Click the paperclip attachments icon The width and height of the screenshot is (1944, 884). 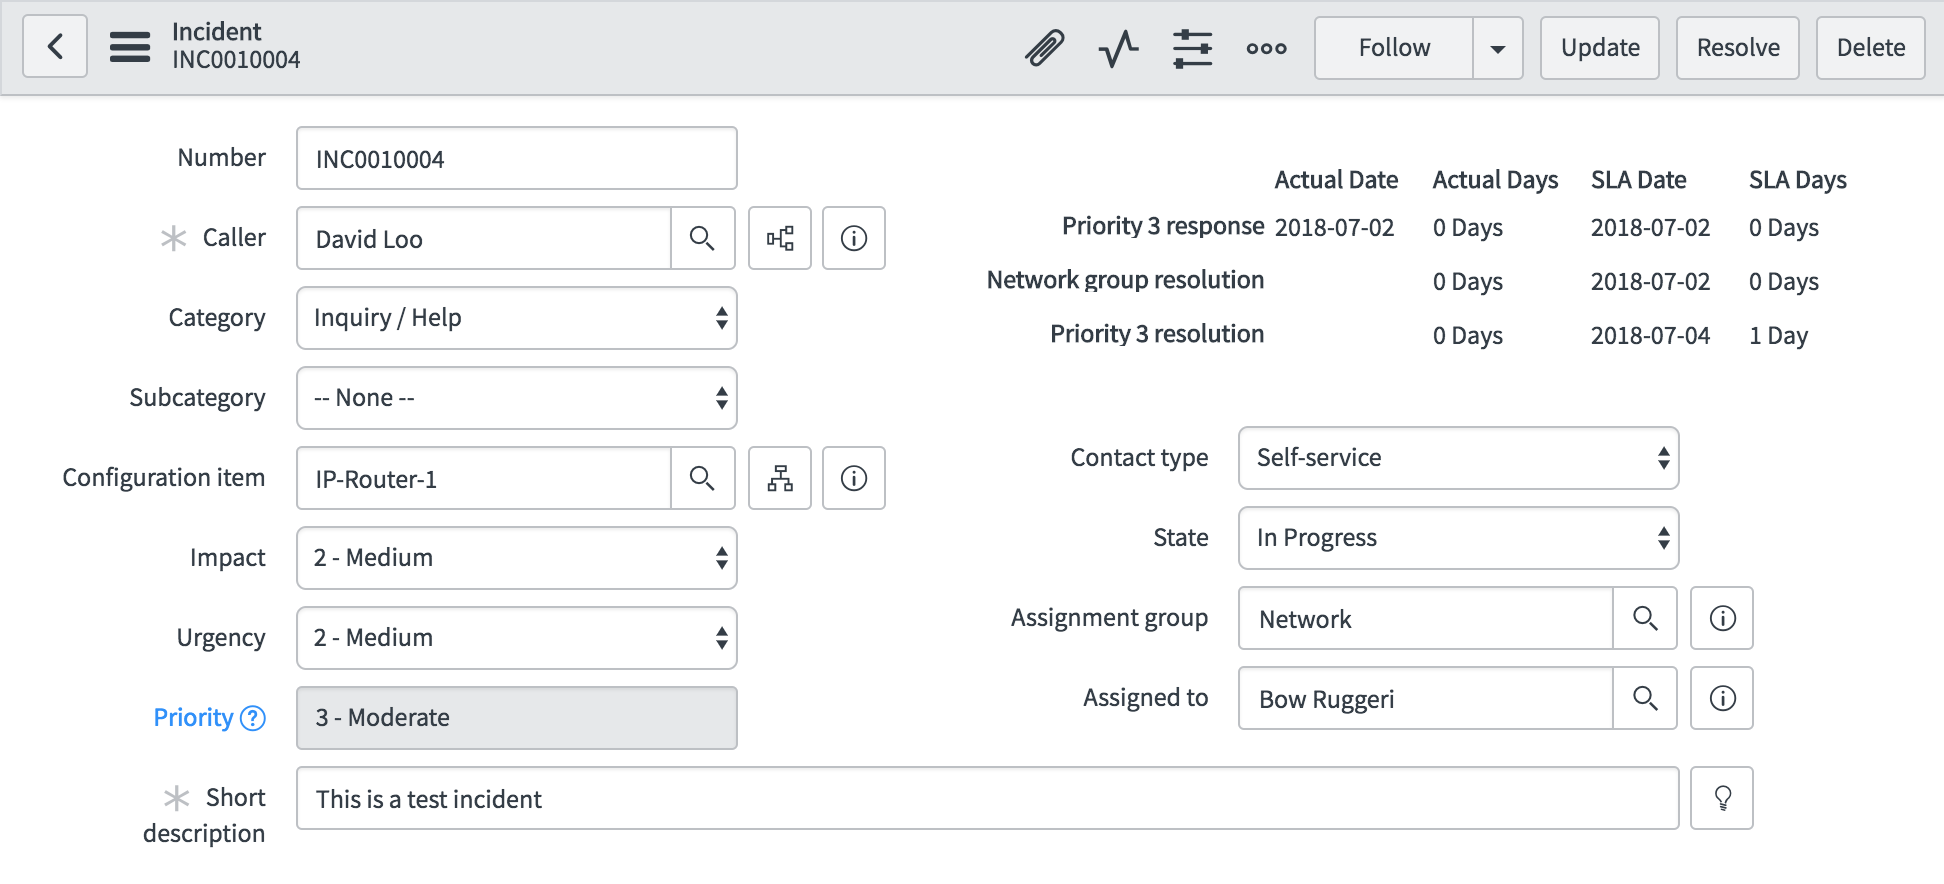coord(1045,47)
